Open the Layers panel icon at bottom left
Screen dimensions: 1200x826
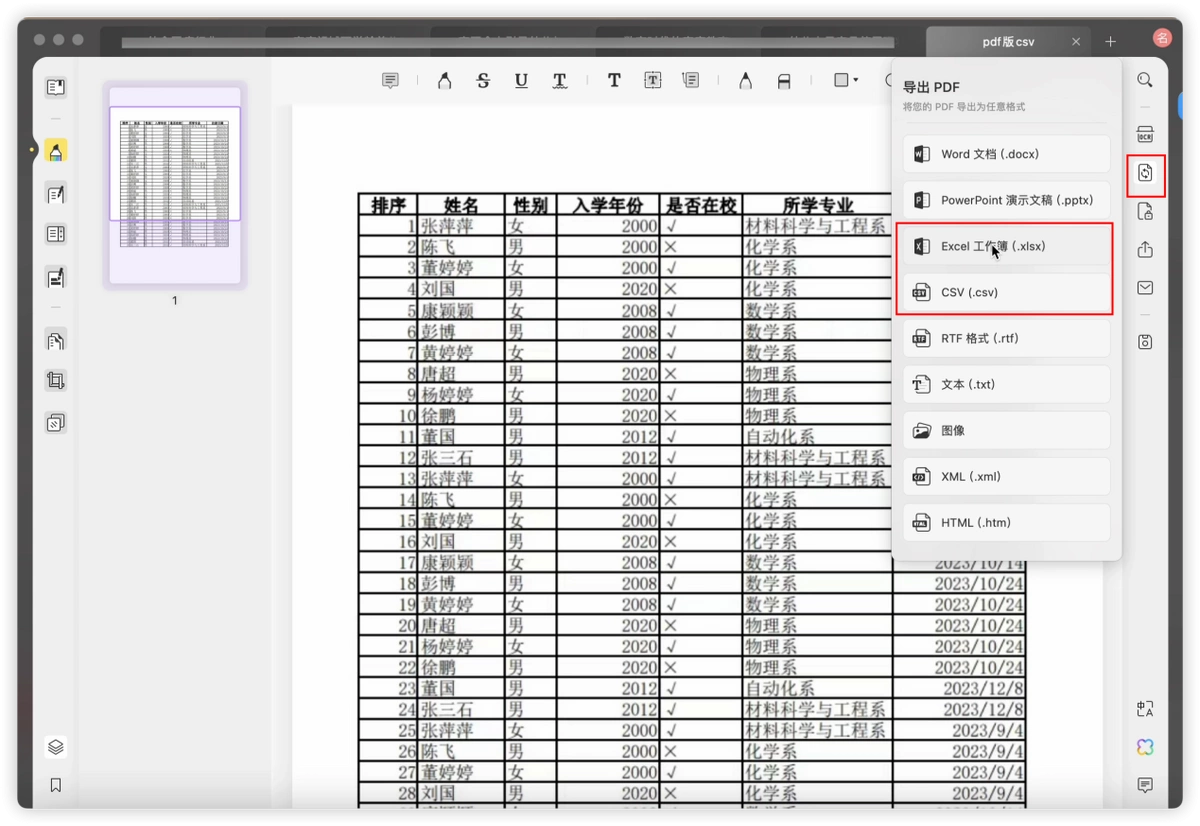click(56, 747)
